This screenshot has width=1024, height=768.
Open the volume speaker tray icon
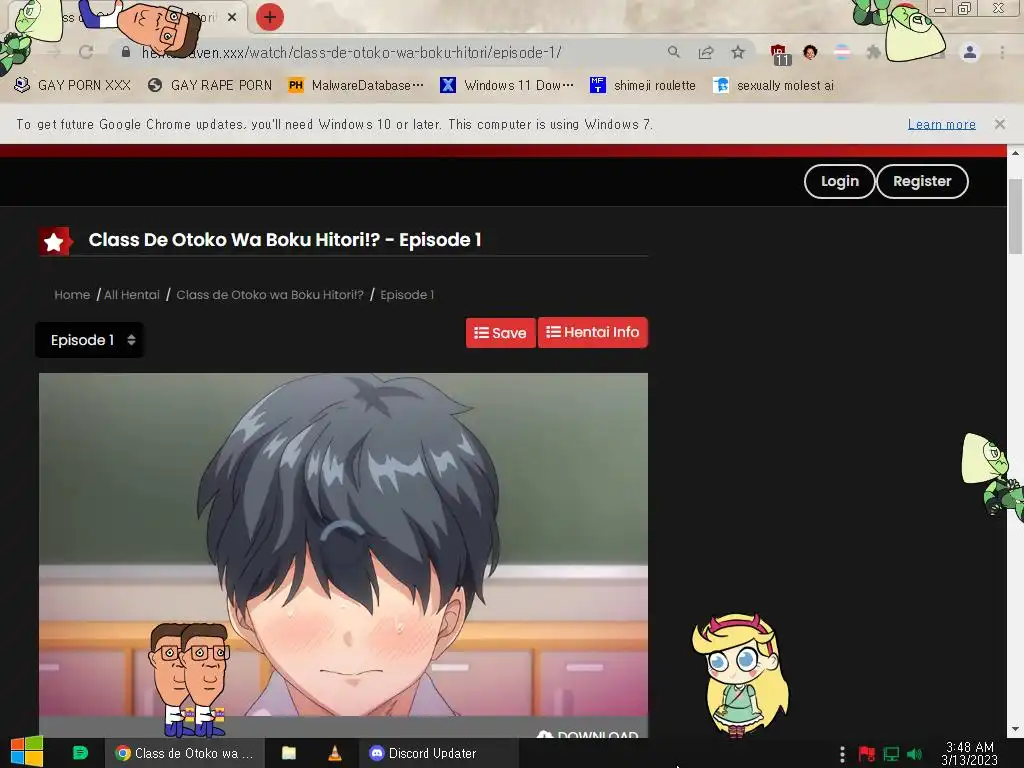[915, 754]
